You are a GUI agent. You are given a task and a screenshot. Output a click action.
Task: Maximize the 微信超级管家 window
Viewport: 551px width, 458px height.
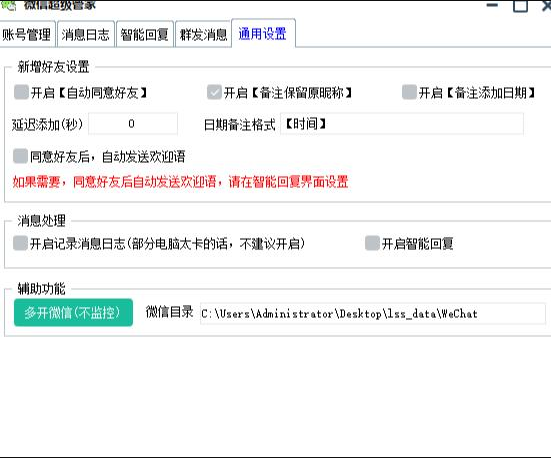pyautogui.click(x=520, y=5)
